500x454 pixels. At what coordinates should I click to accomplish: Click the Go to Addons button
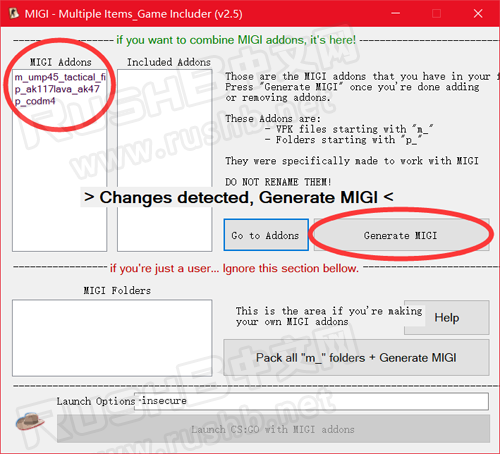pyautogui.click(x=266, y=235)
